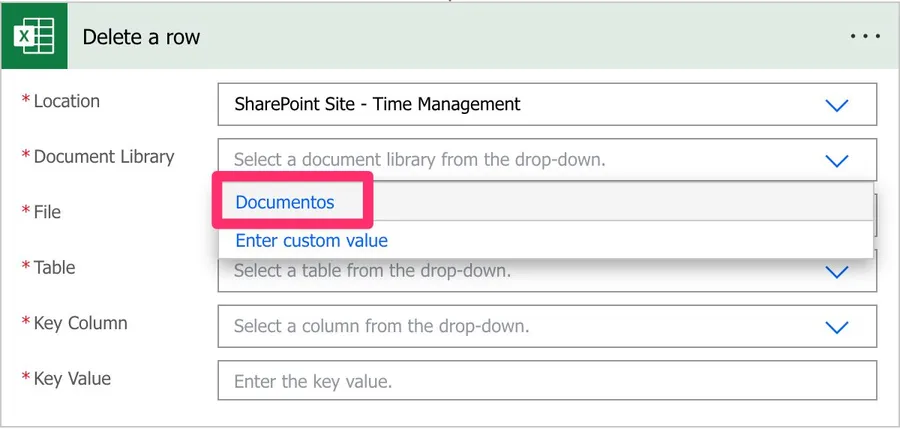
Task: Click the Excel icon in the header
Action: tap(34, 38)
